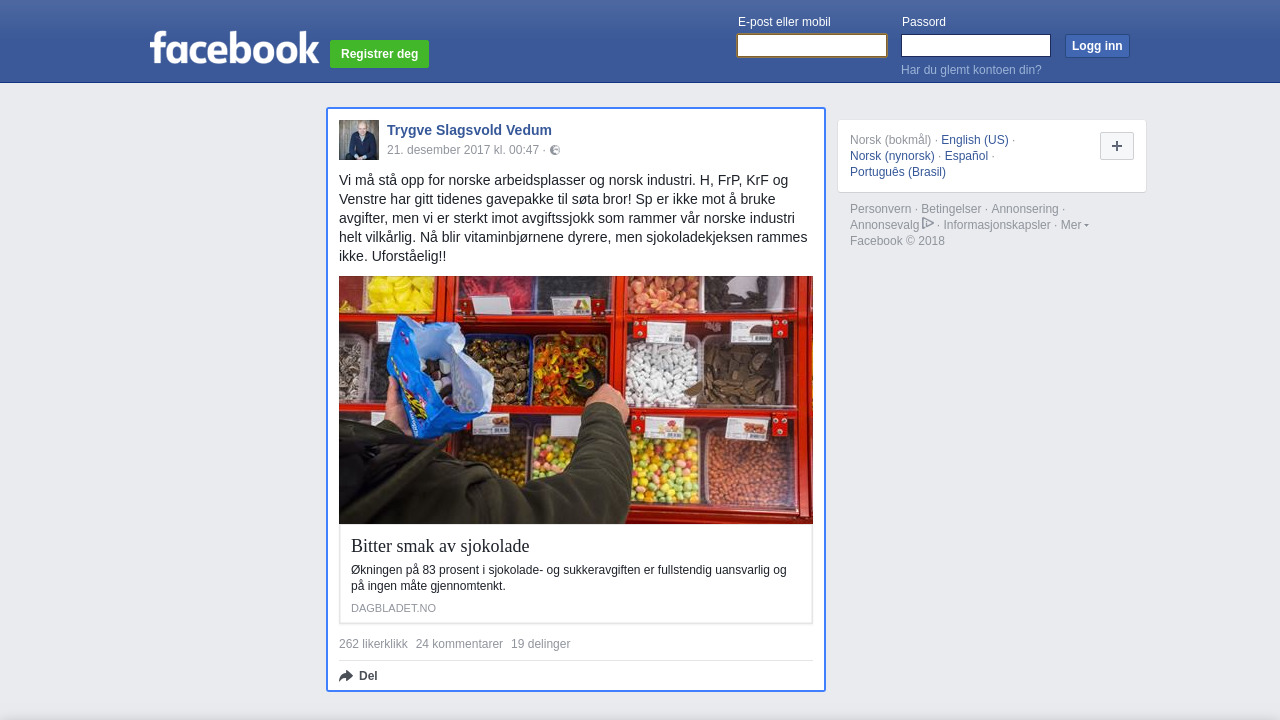
Task: Click the AdChoices triangle icon
Action: pyautogui.click(x=928, y=224)
